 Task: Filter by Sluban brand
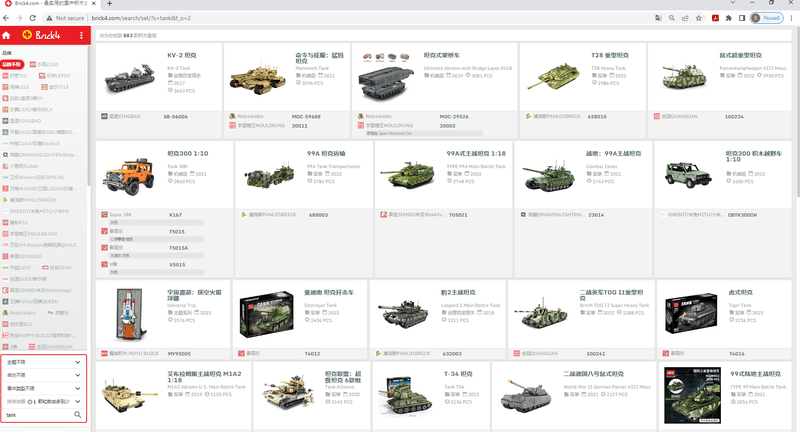[x=21, y=166]
